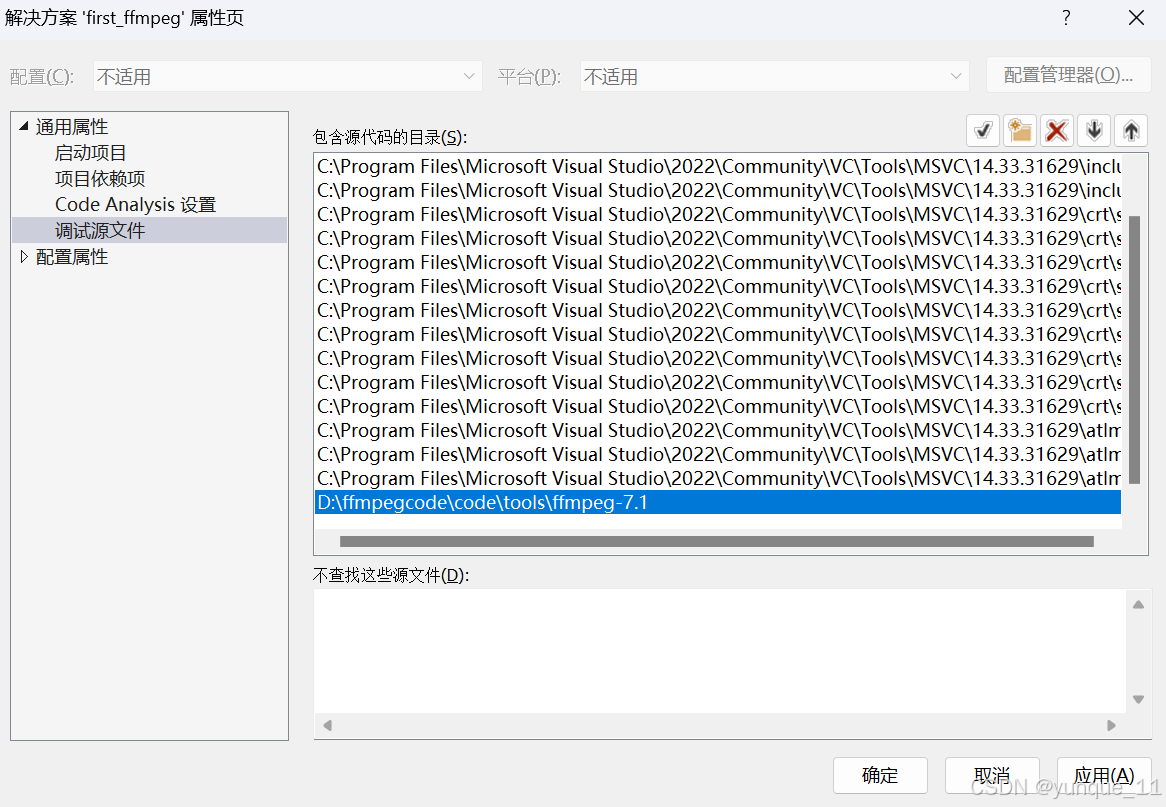1166x807 pixels.
Task: Click the up arrow icon to move entry up
Action: pyautogui.click(x=1130, y=130)
